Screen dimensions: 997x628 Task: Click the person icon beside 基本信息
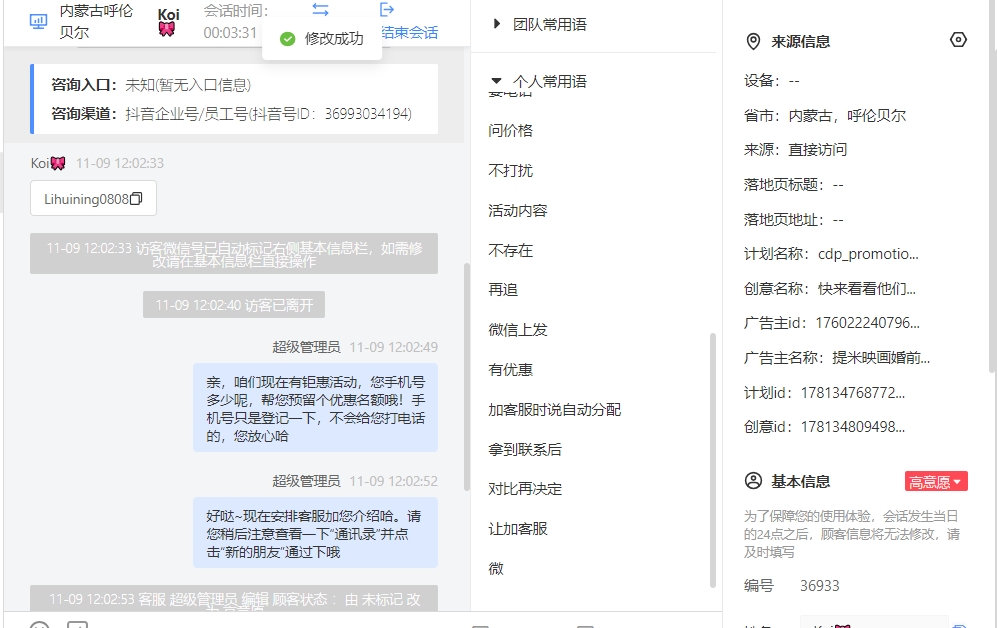click(753, 481)
